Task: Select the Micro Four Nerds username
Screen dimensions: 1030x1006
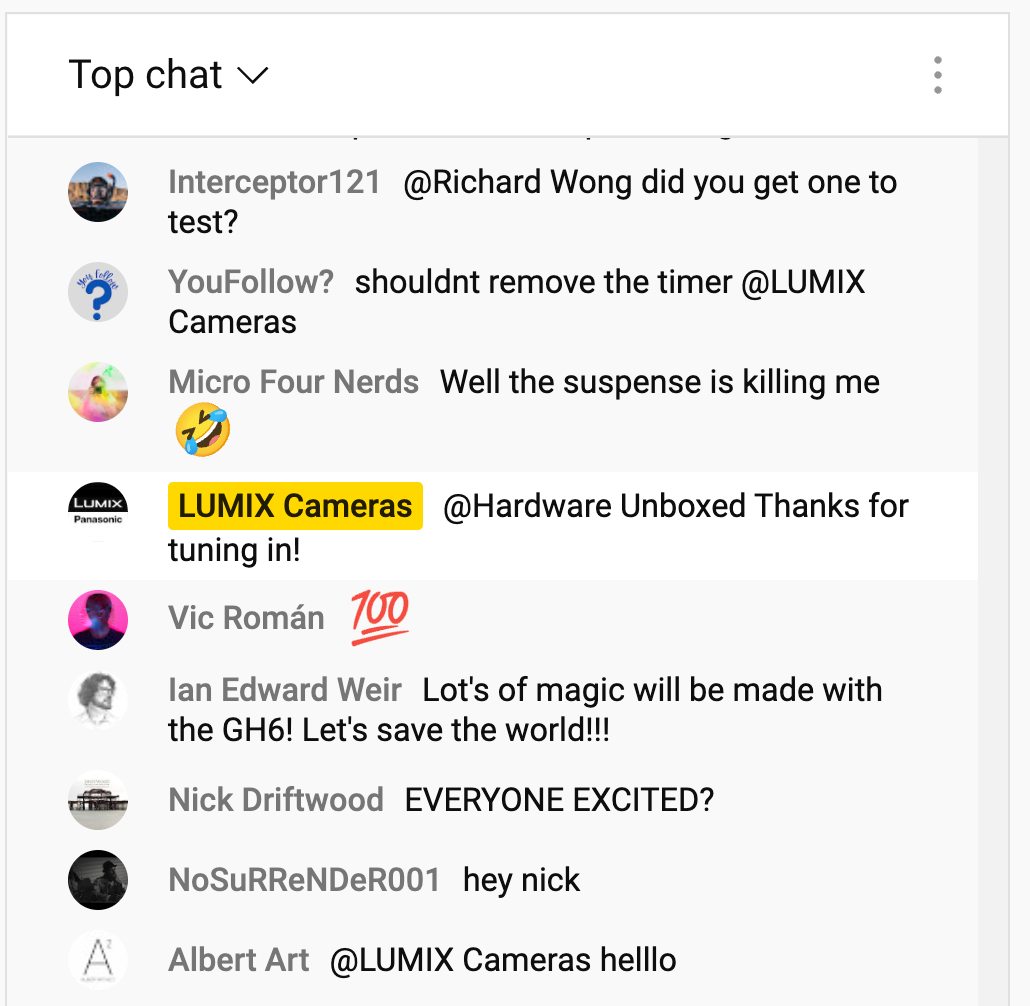Action: pyautogui.click(x=294, y=382)
